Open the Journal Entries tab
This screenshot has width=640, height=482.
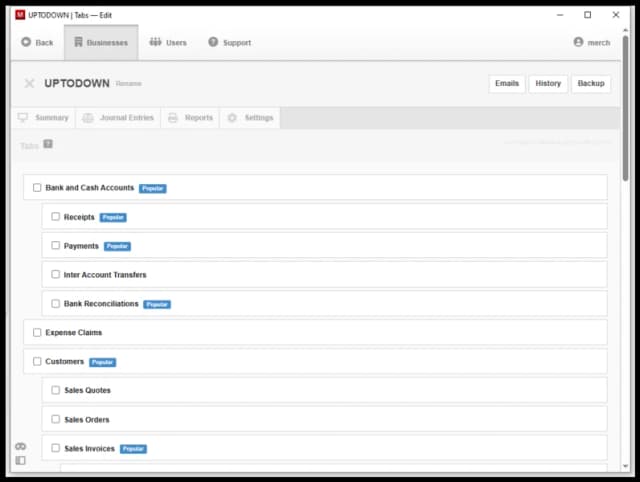(118, 118)
